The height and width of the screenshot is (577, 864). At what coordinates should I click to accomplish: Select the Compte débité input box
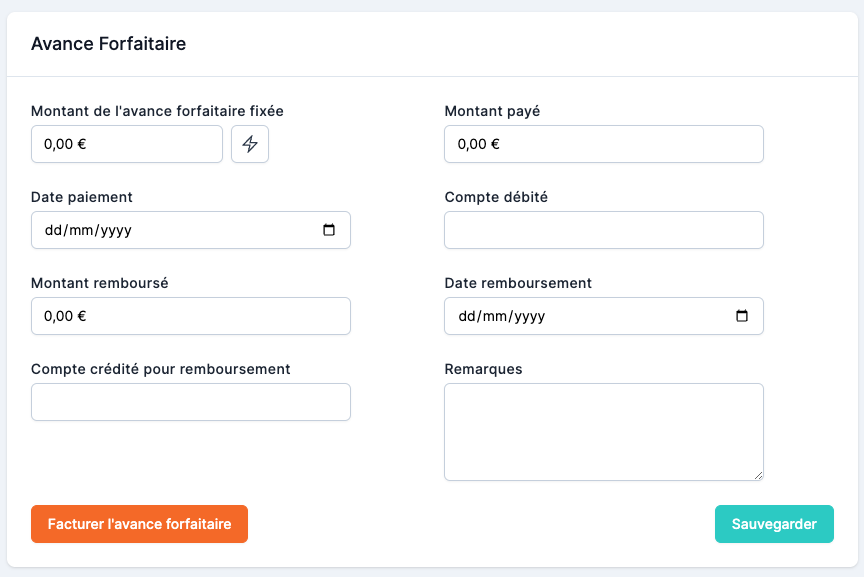pyautogui.click(x=603, y=230)
